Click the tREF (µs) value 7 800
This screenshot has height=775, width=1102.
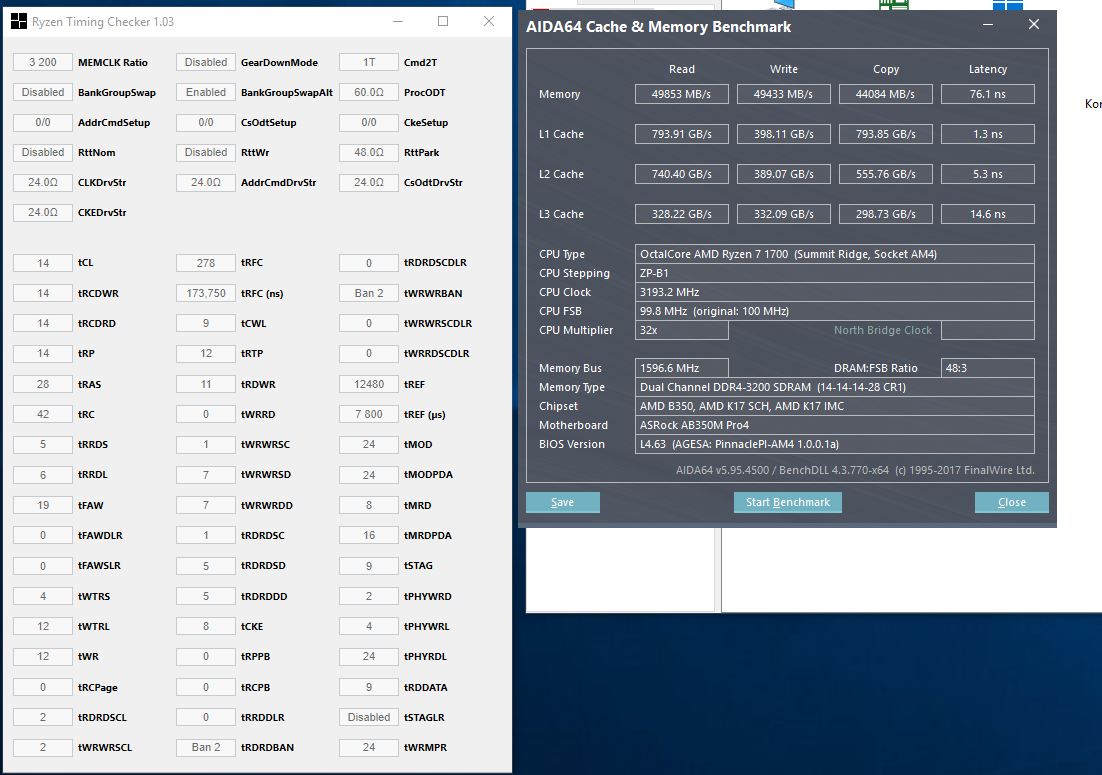(x=369, y=415)
